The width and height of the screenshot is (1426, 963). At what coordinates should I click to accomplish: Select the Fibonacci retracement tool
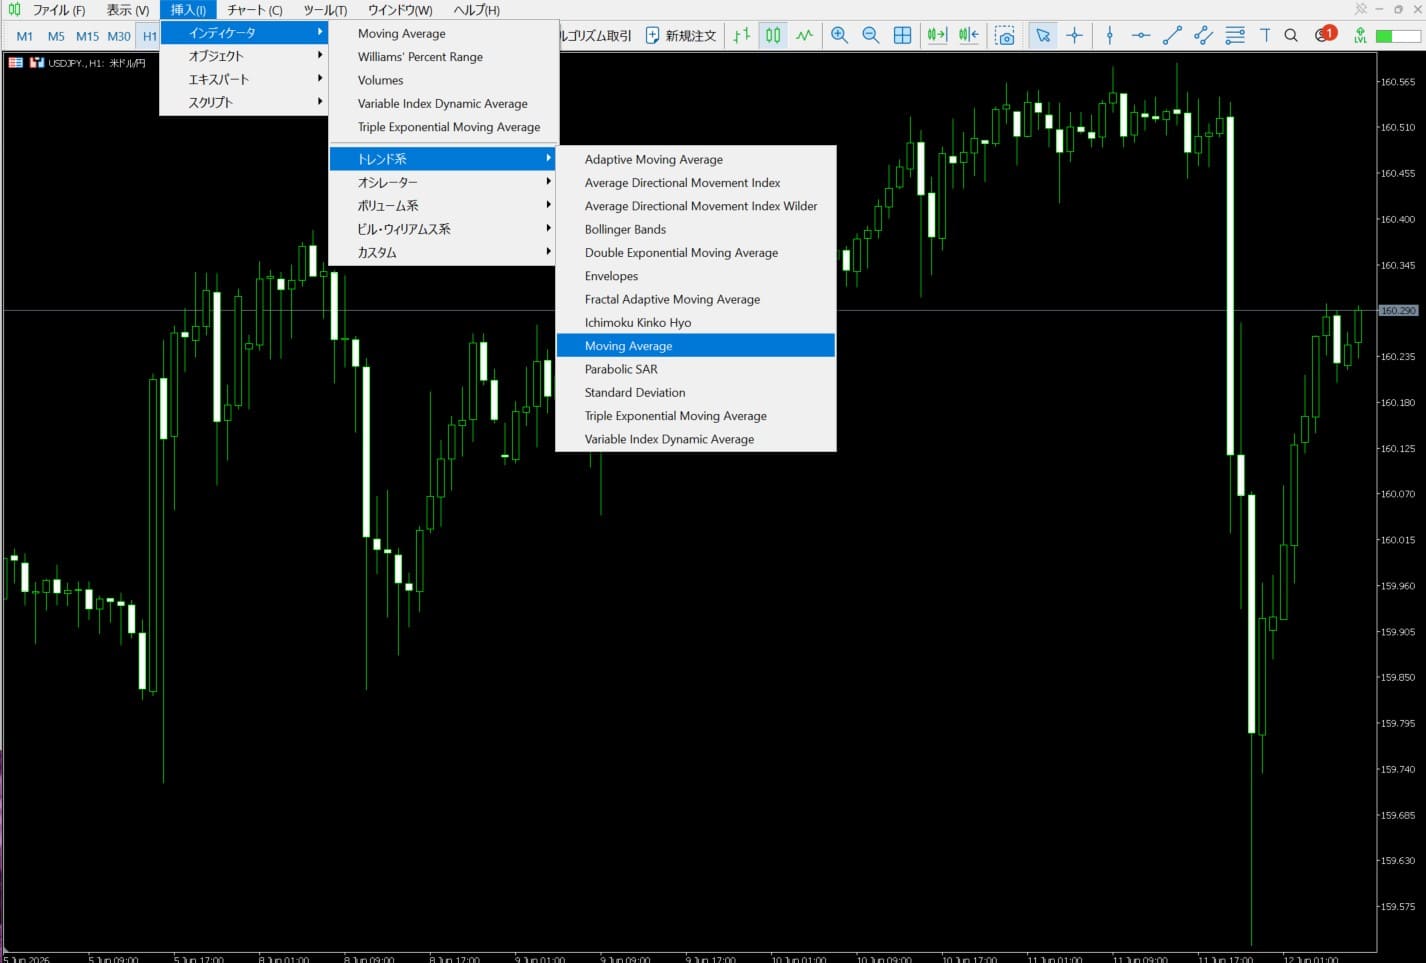click(1235, 35)
